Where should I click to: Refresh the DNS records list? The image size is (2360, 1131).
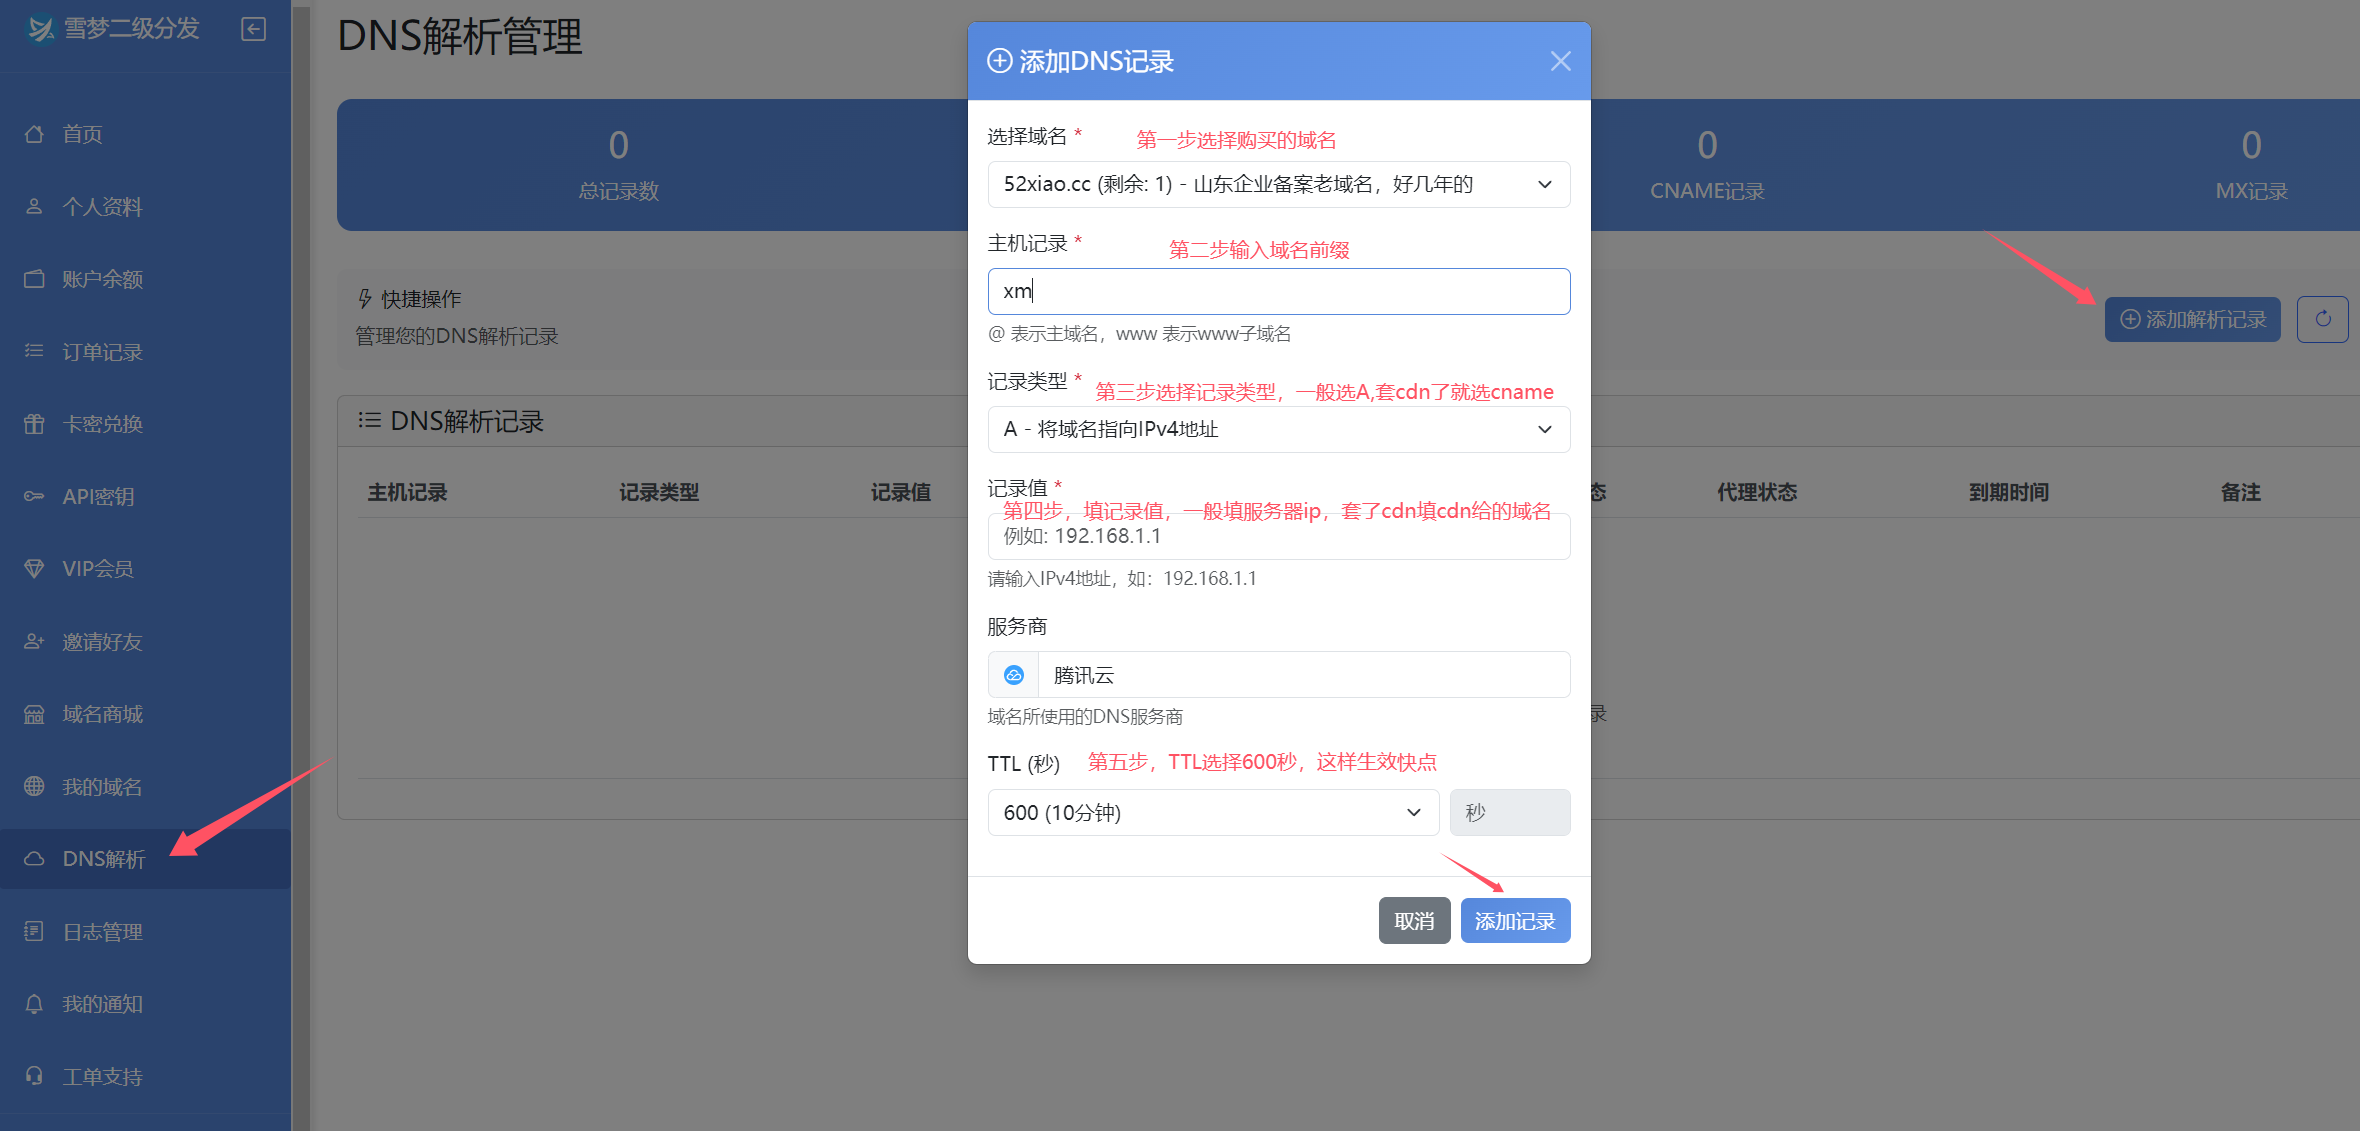click(x=2322, y=319)
